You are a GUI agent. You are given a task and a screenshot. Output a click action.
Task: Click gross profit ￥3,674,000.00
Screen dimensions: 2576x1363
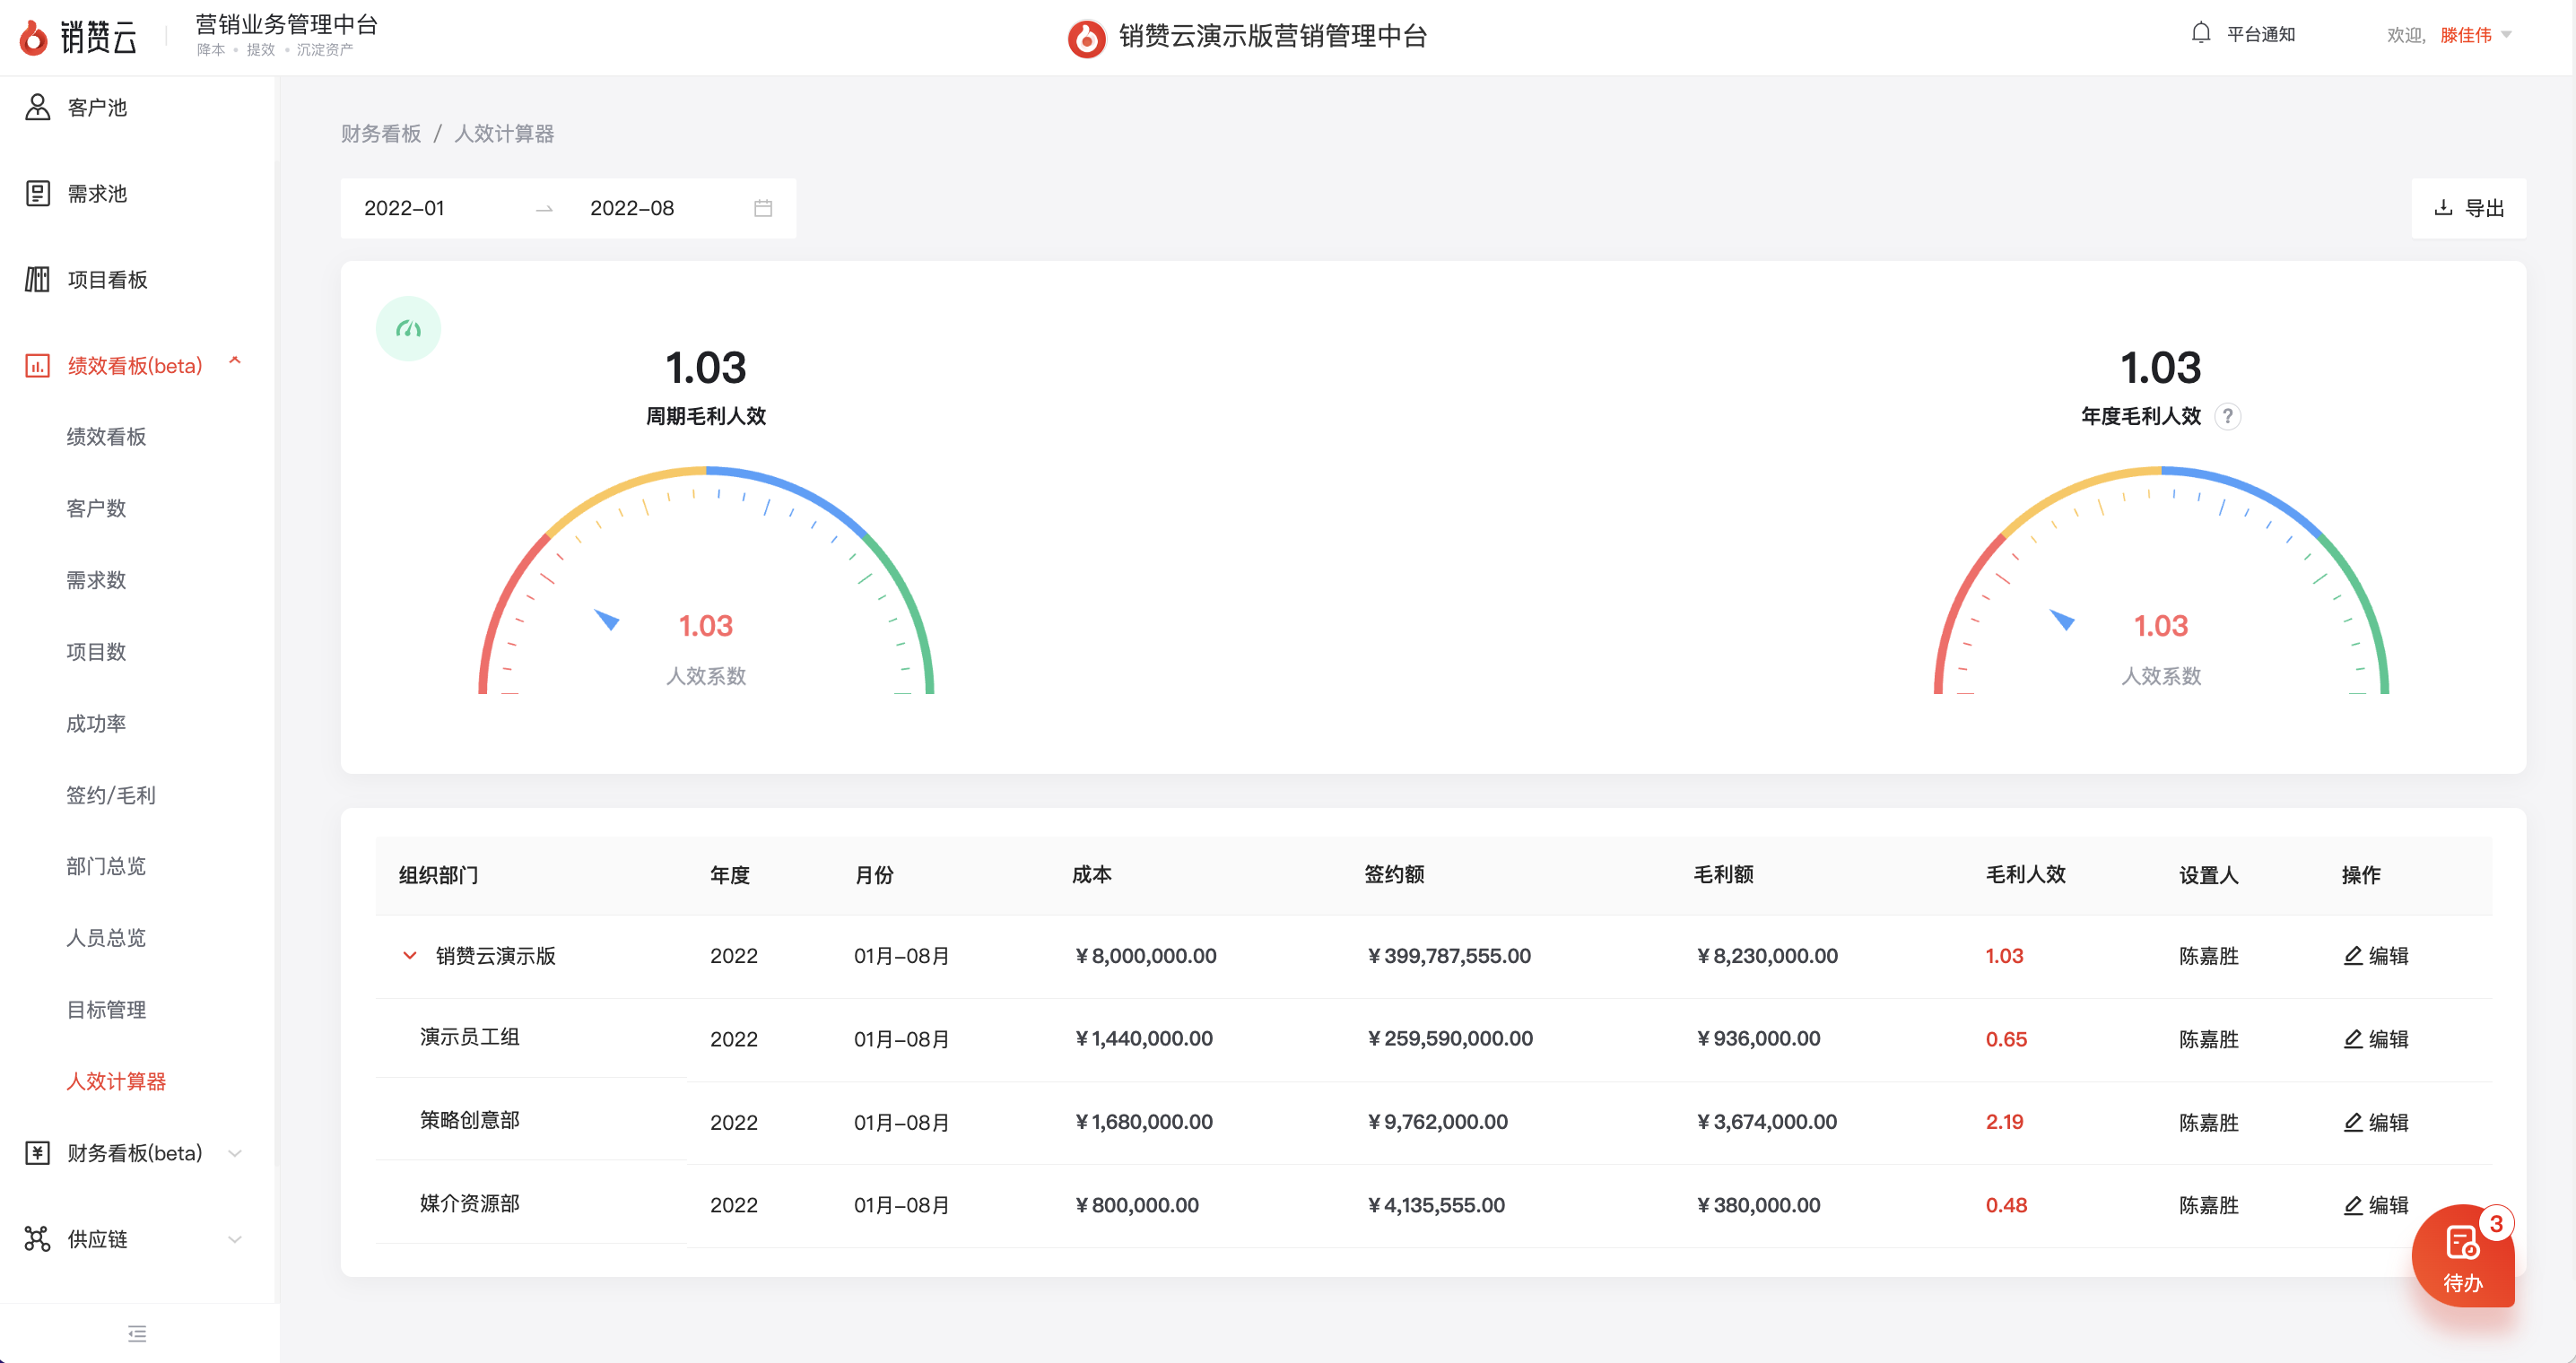(x=1765, y=1122)
